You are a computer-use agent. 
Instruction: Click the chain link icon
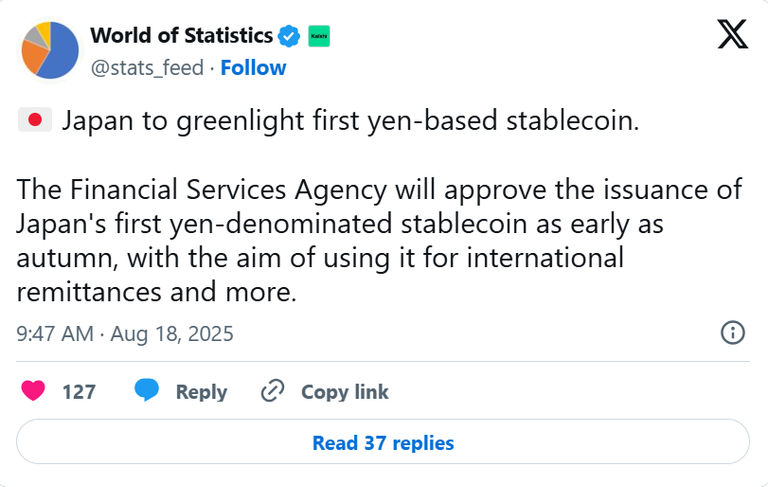click(272, 391)
